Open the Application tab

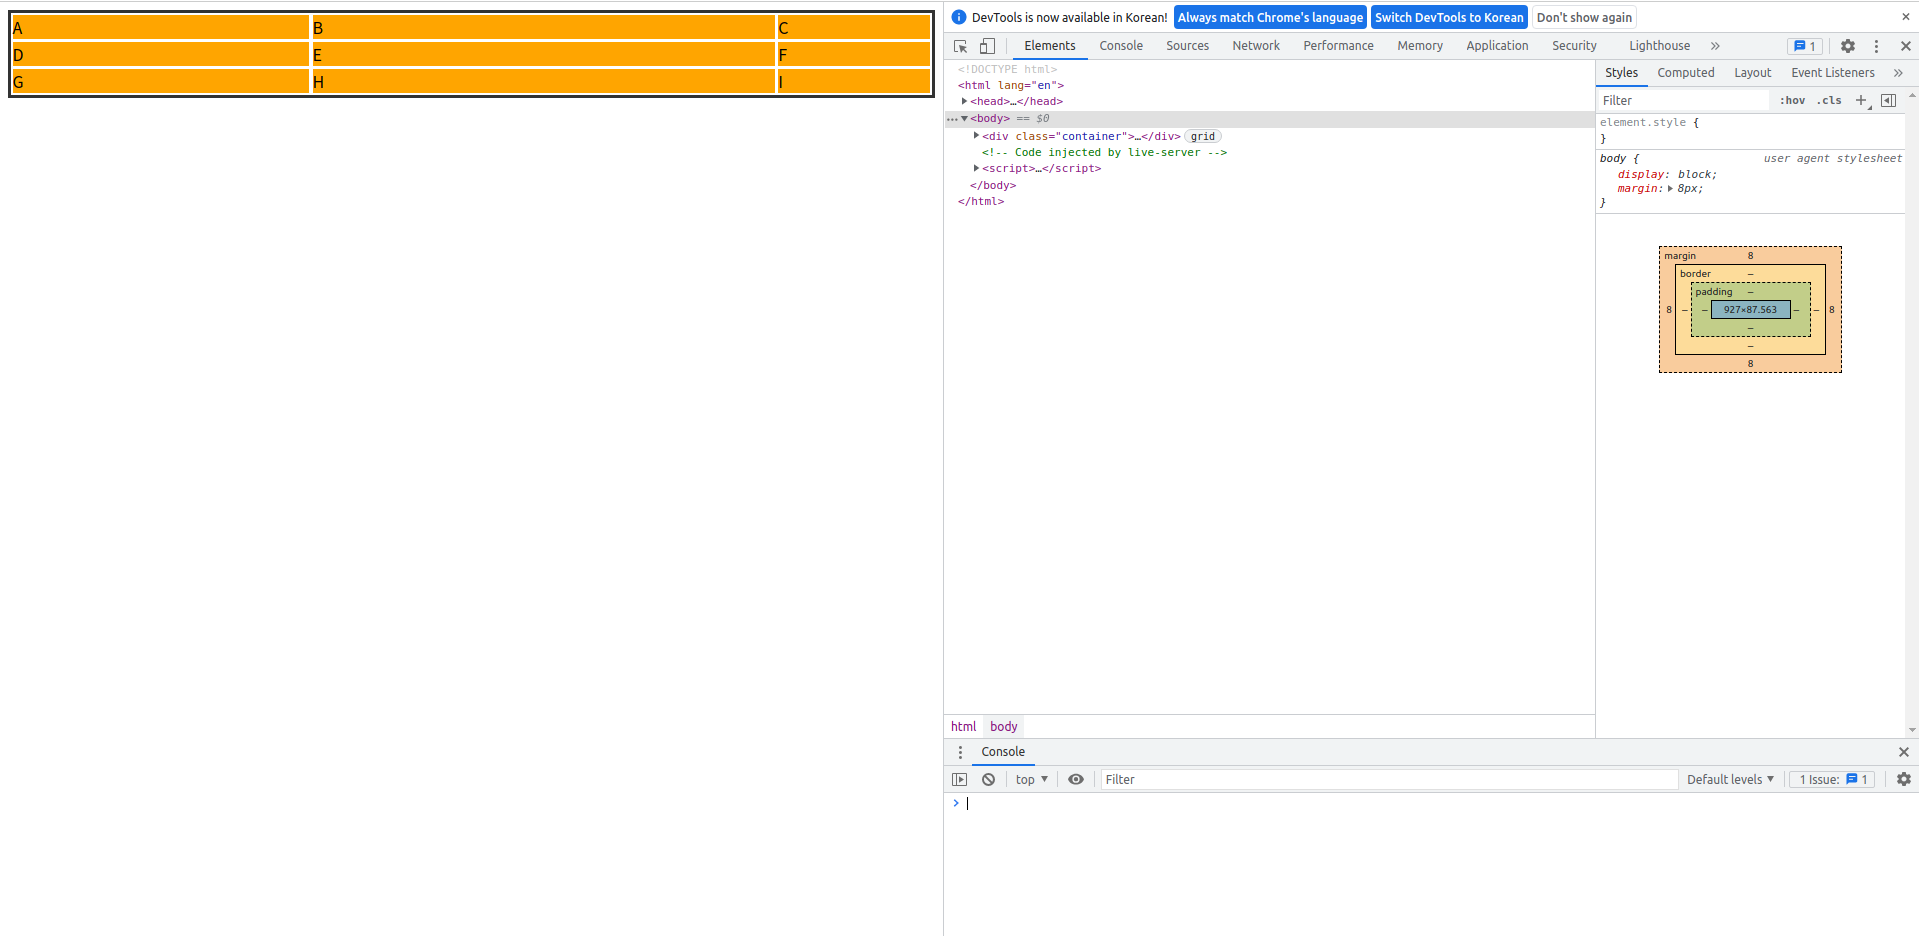pyautogui.click(x=1497, y=46)
